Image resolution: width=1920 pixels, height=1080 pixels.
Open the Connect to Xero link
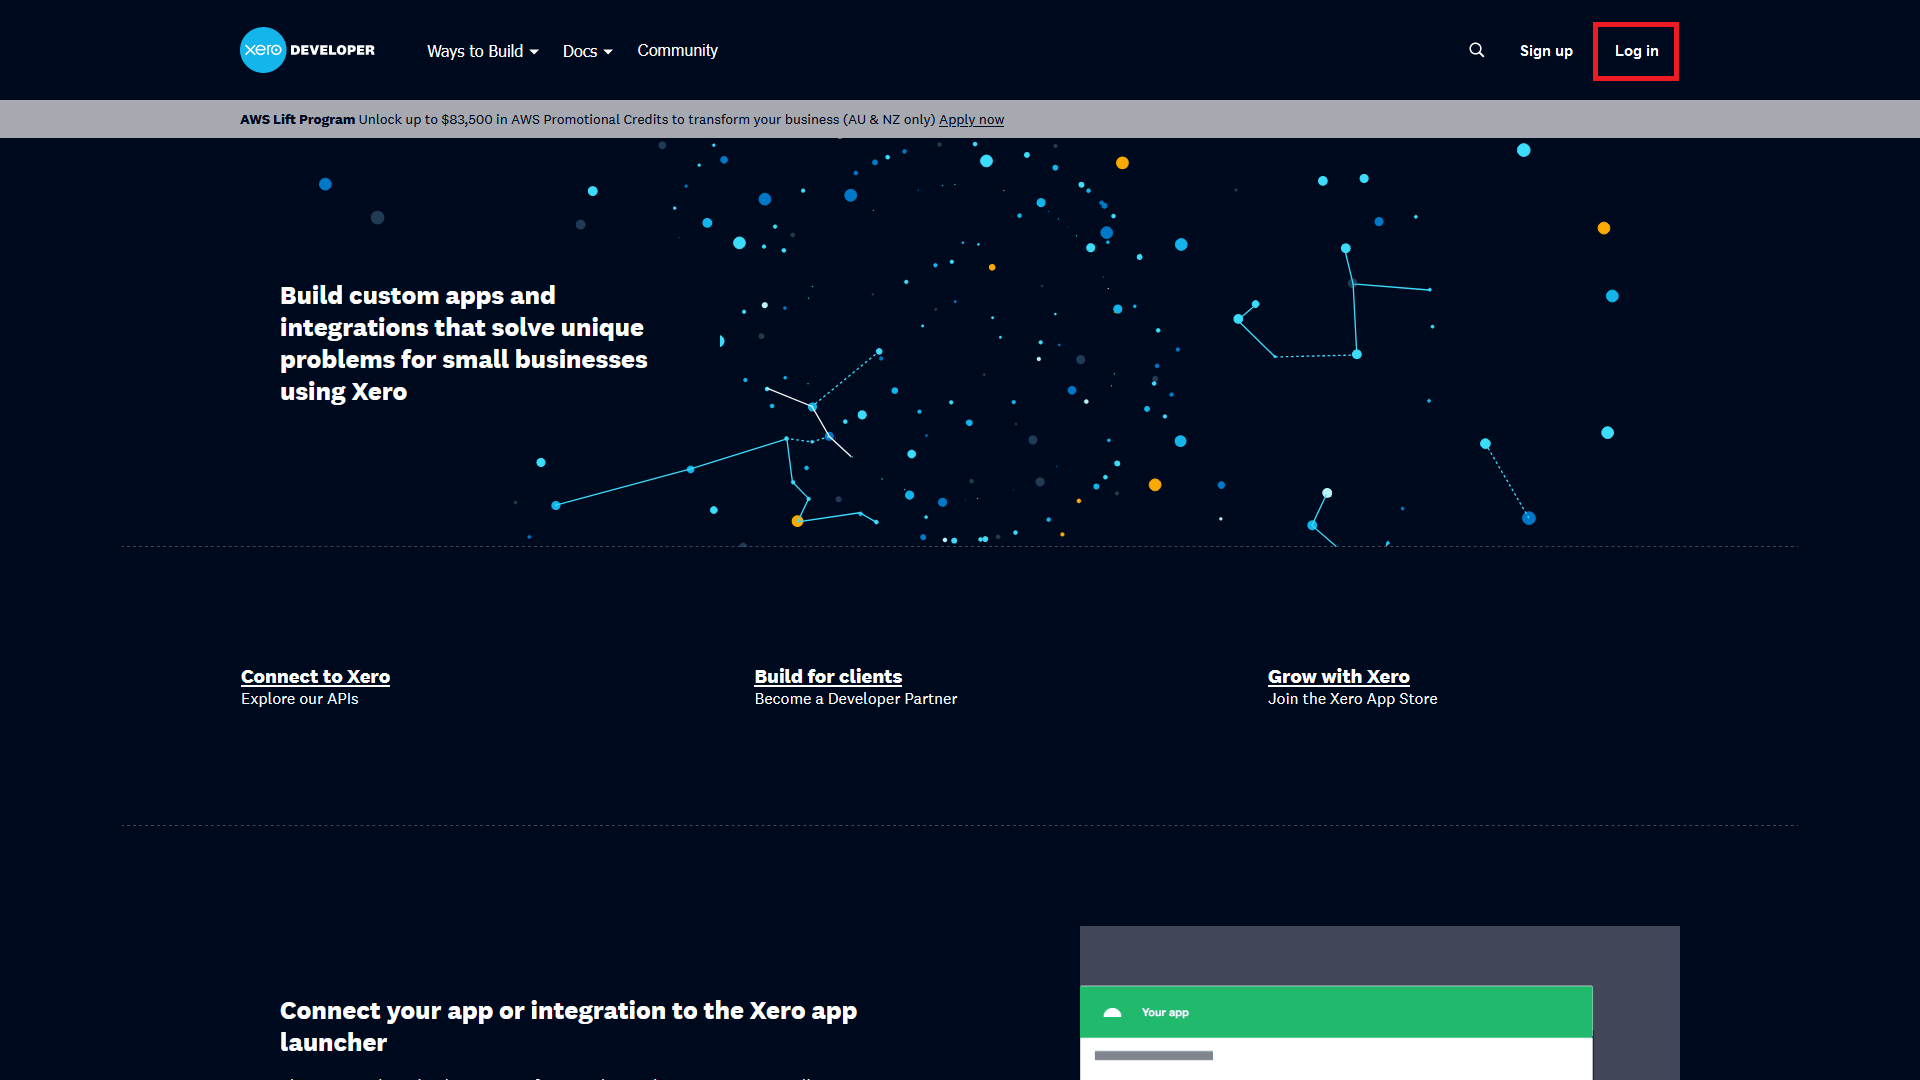tap(315, 676)
